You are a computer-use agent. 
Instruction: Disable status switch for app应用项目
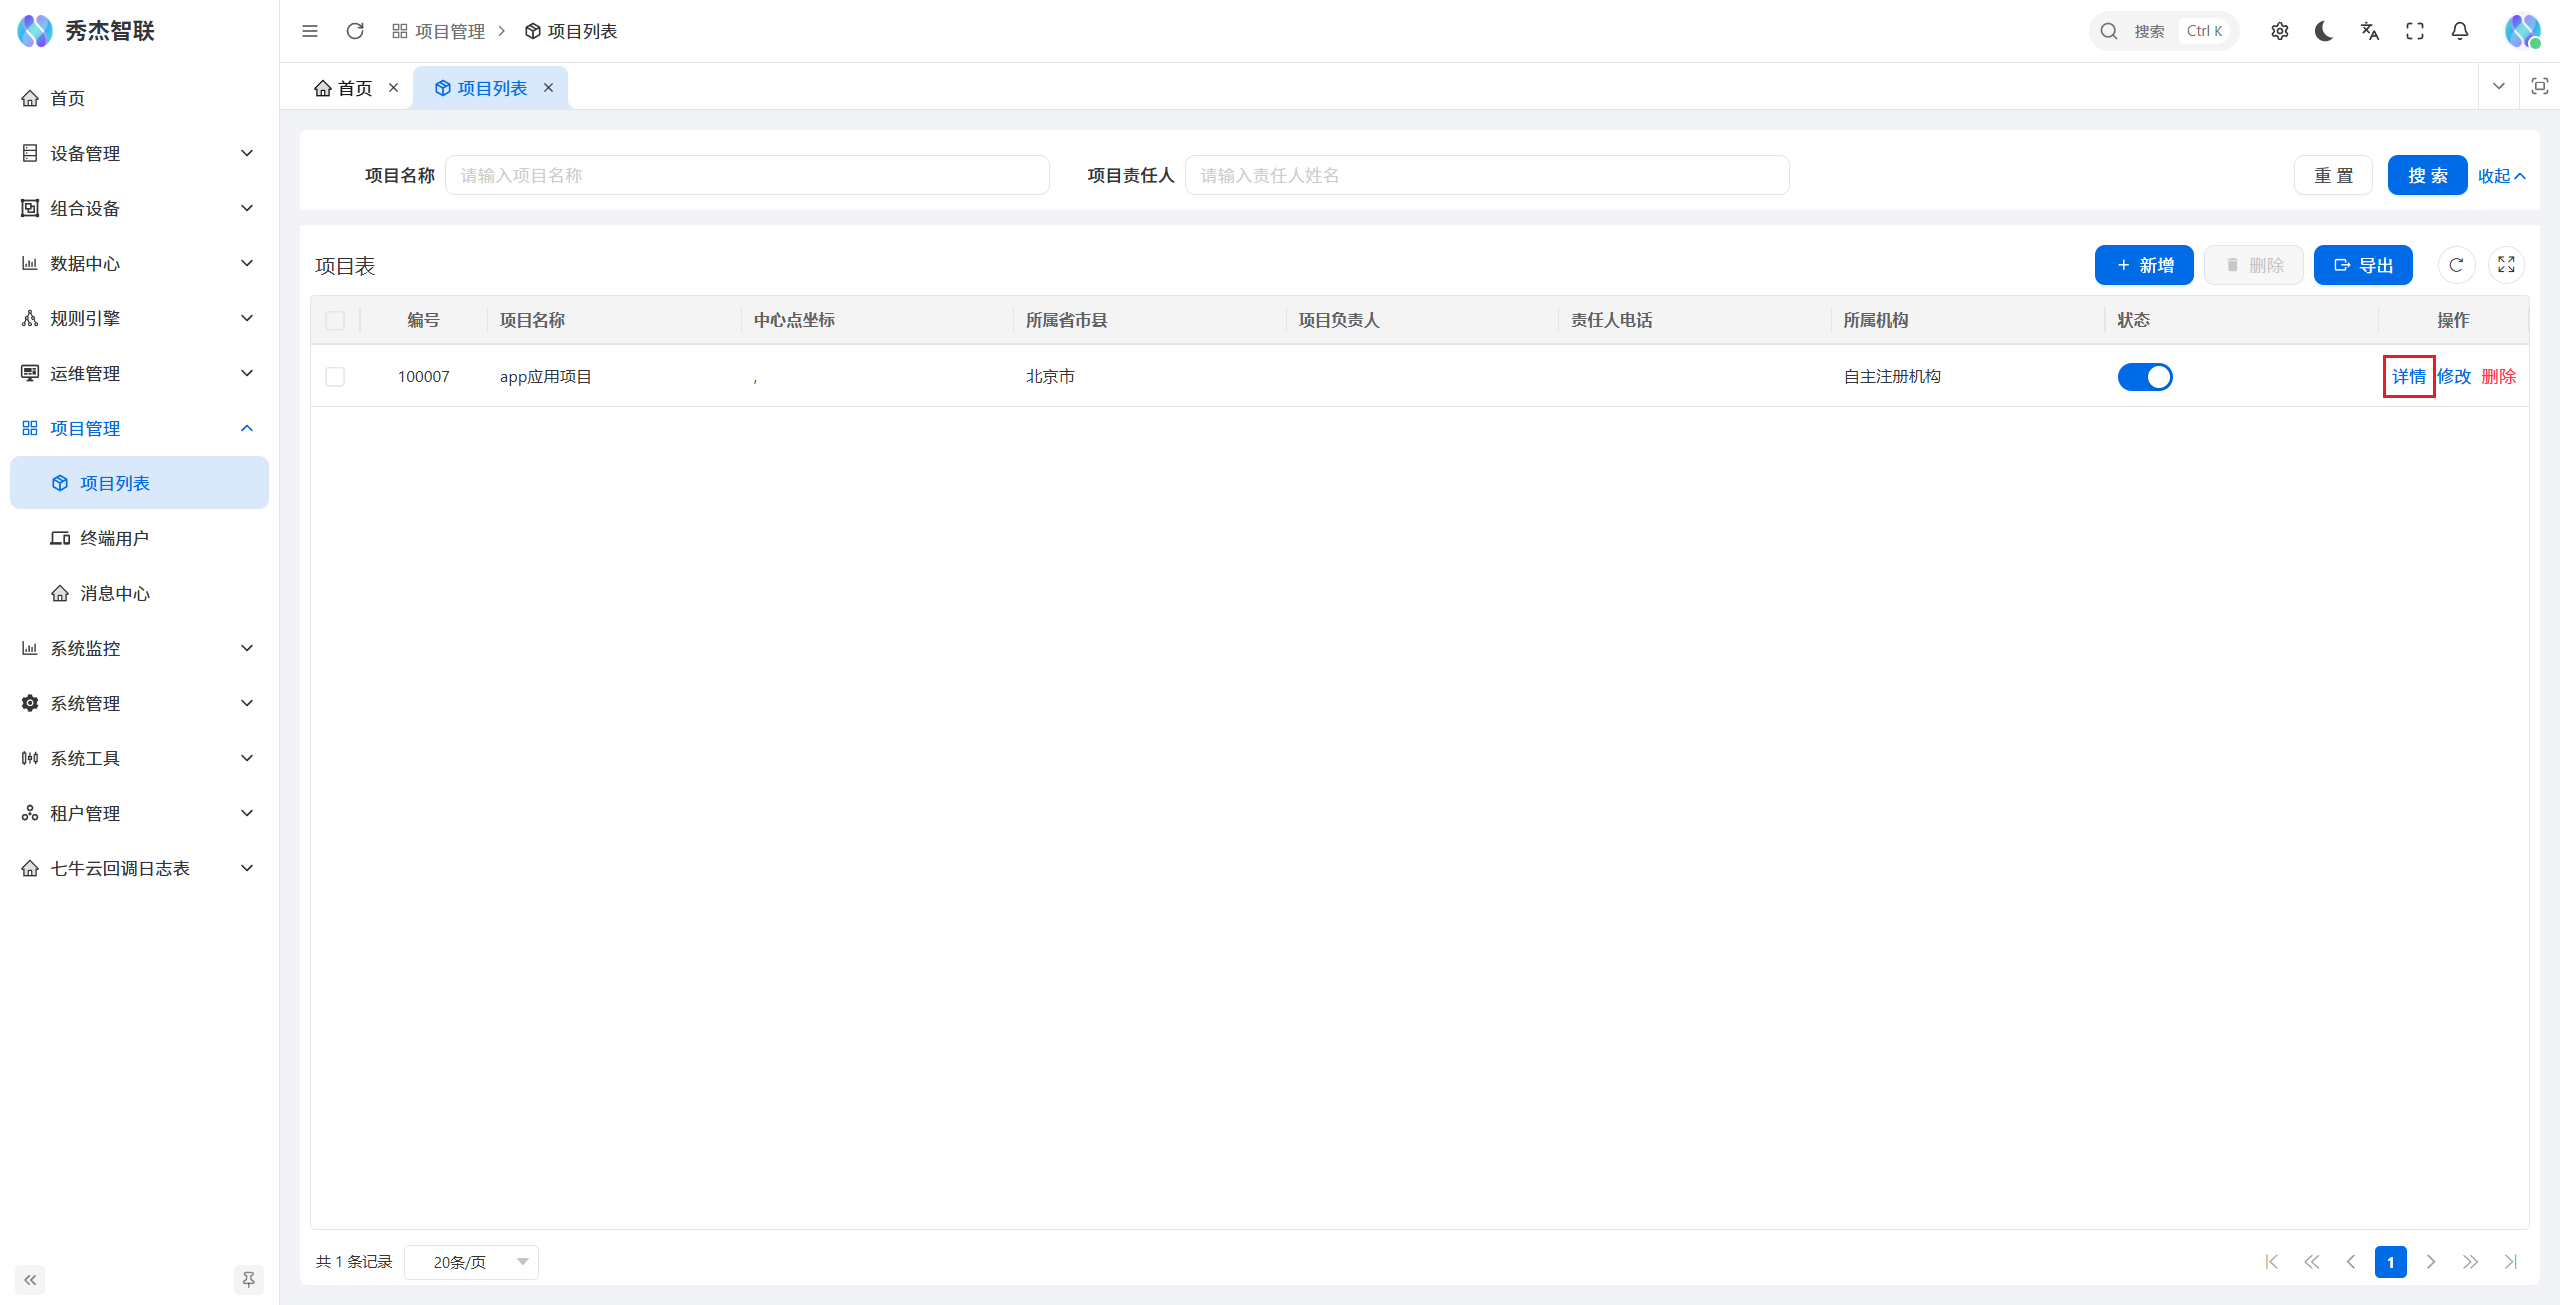coord(2144,377)
